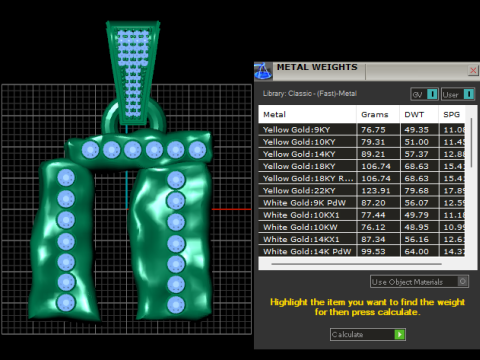Click the SPG column header

[452, 115]
